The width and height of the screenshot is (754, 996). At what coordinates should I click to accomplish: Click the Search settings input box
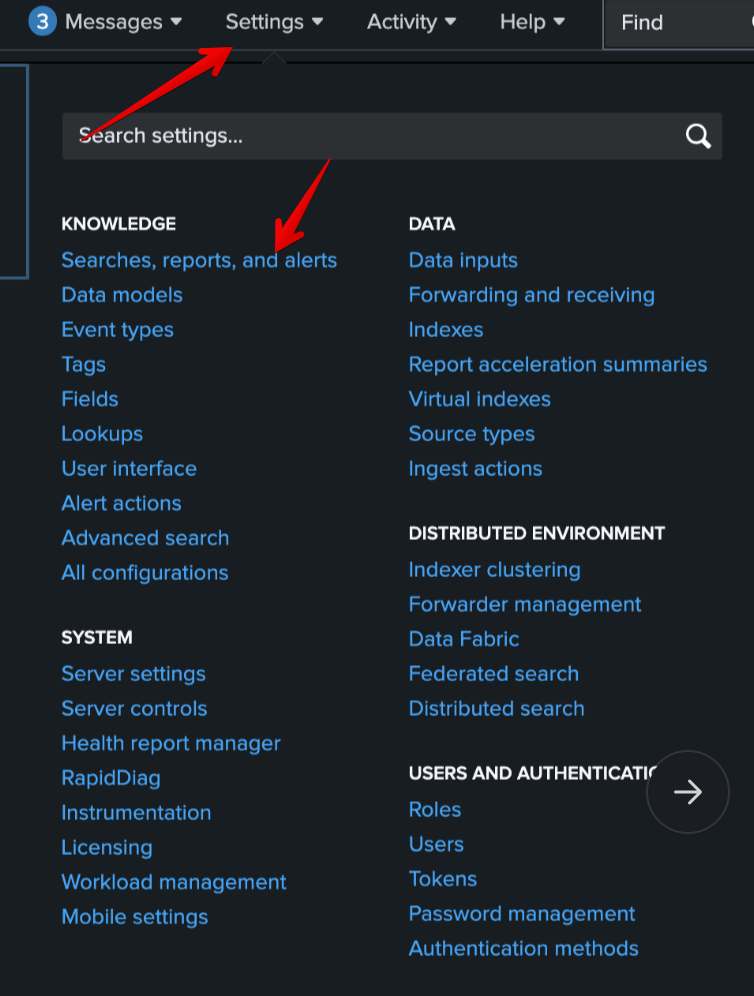tap(392, 136)
